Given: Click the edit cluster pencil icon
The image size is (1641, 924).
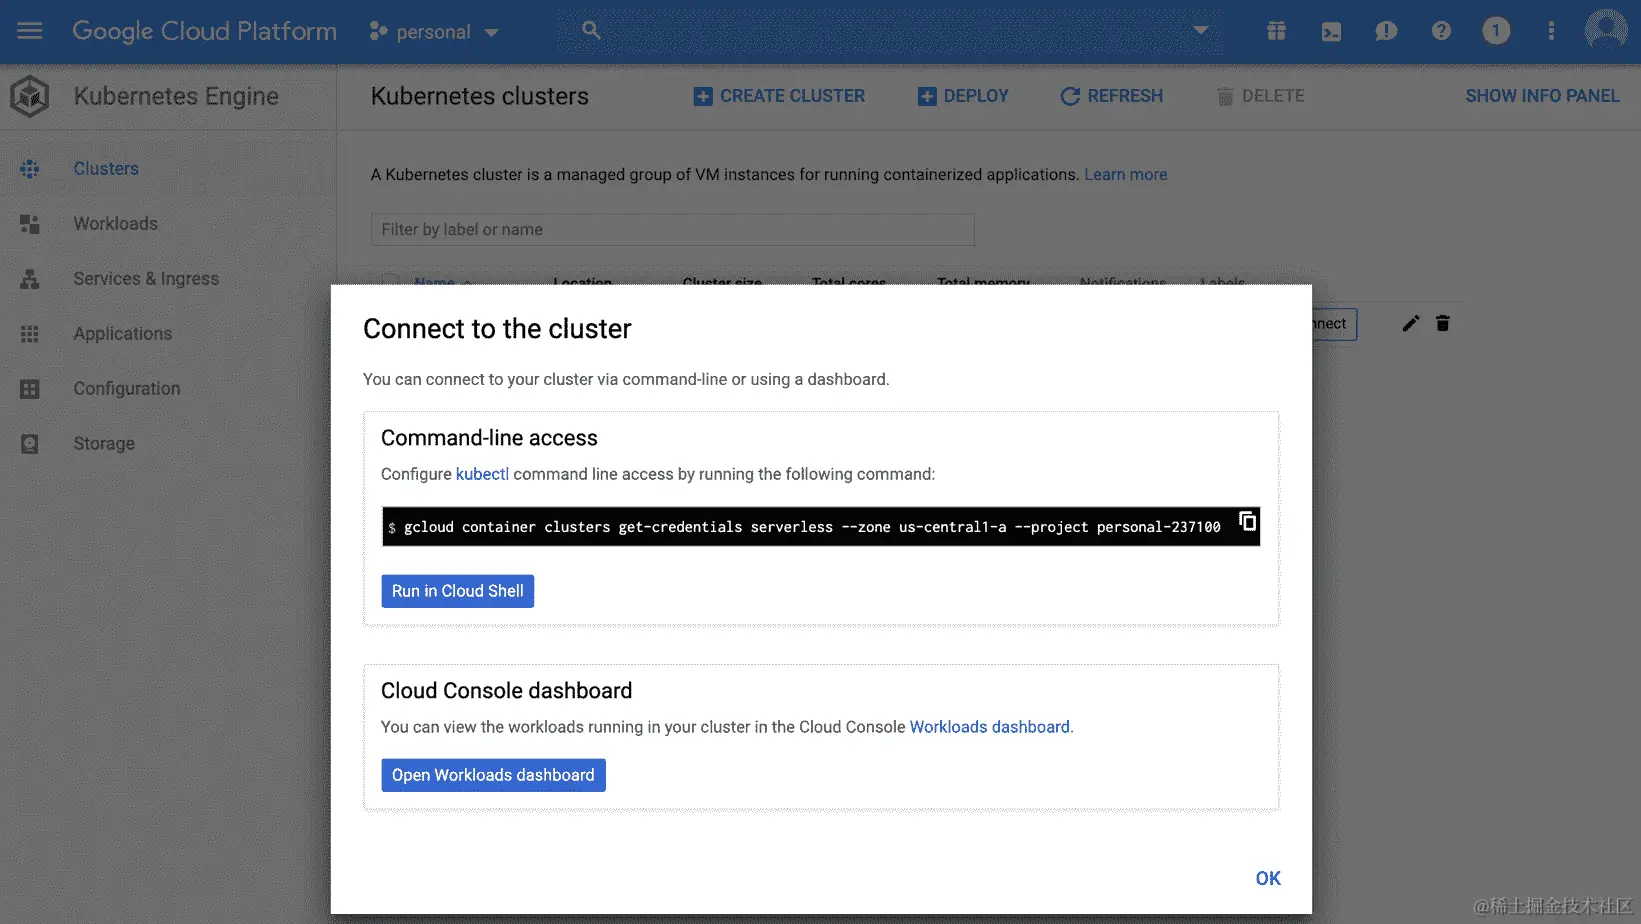Looking at the screenshot, I should (1410, 323).
